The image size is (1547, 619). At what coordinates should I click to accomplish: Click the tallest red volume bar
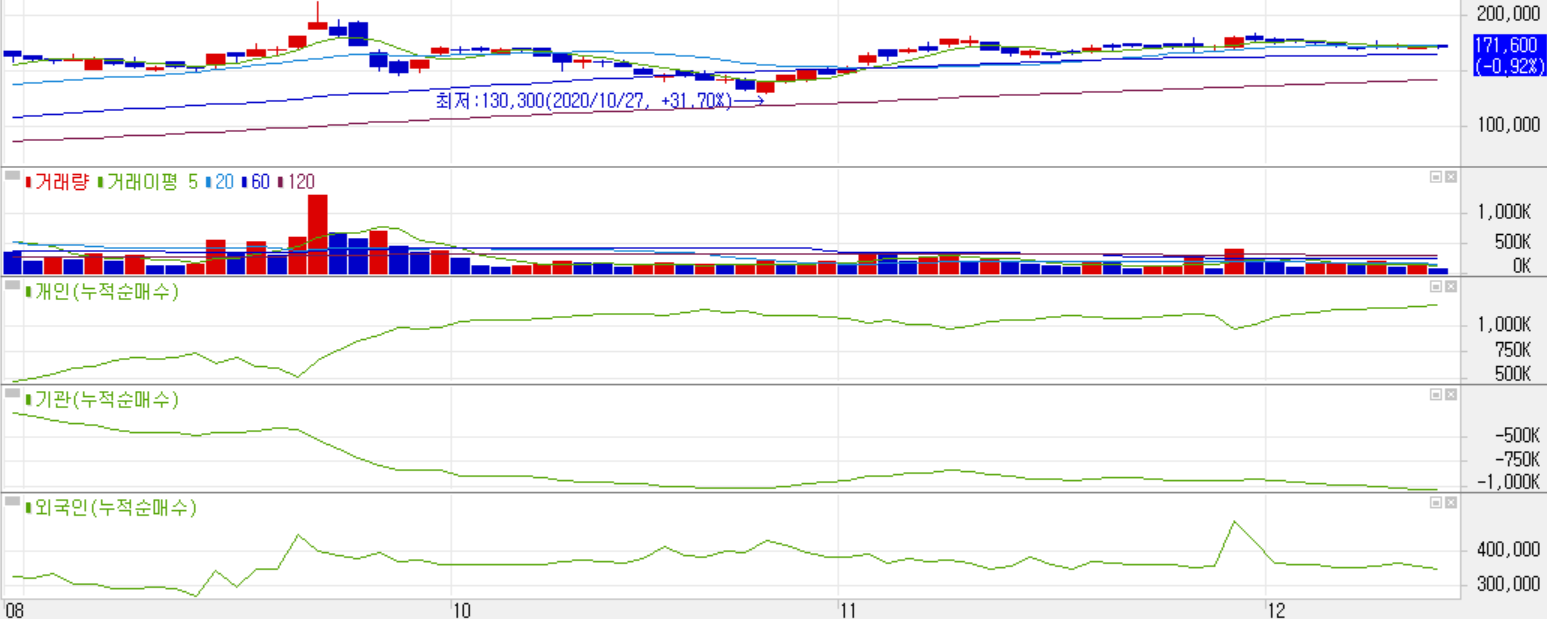[318, 234]
